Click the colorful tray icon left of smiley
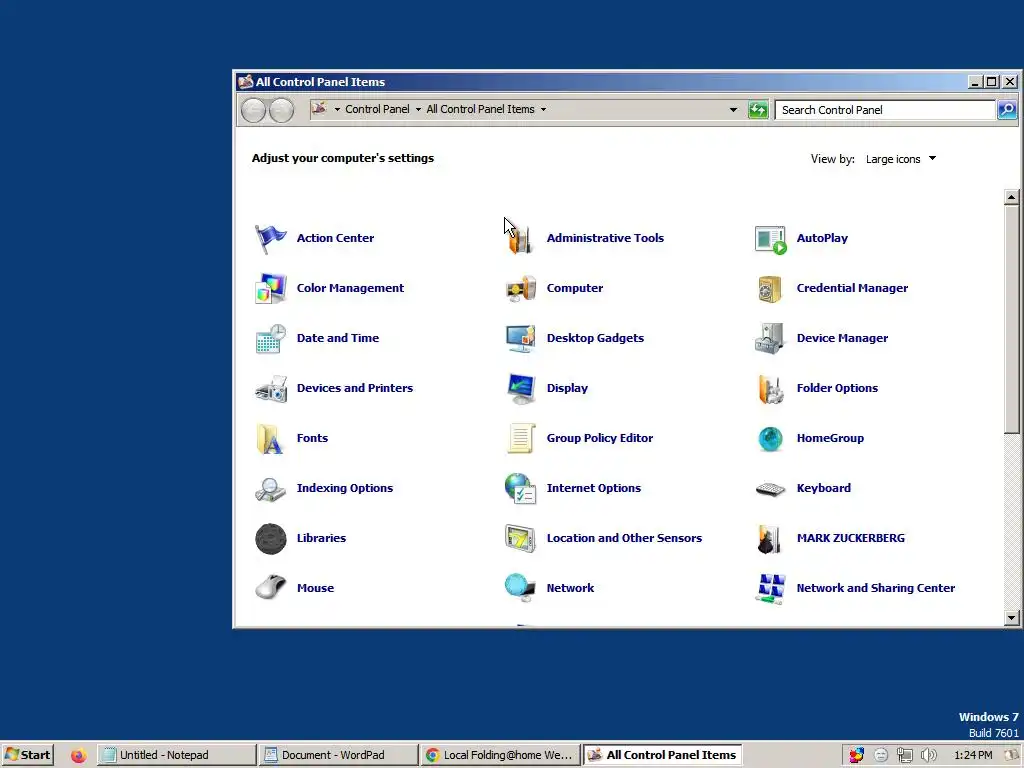The width and height of the screenshot is (1024, 768). pos(856,756)
